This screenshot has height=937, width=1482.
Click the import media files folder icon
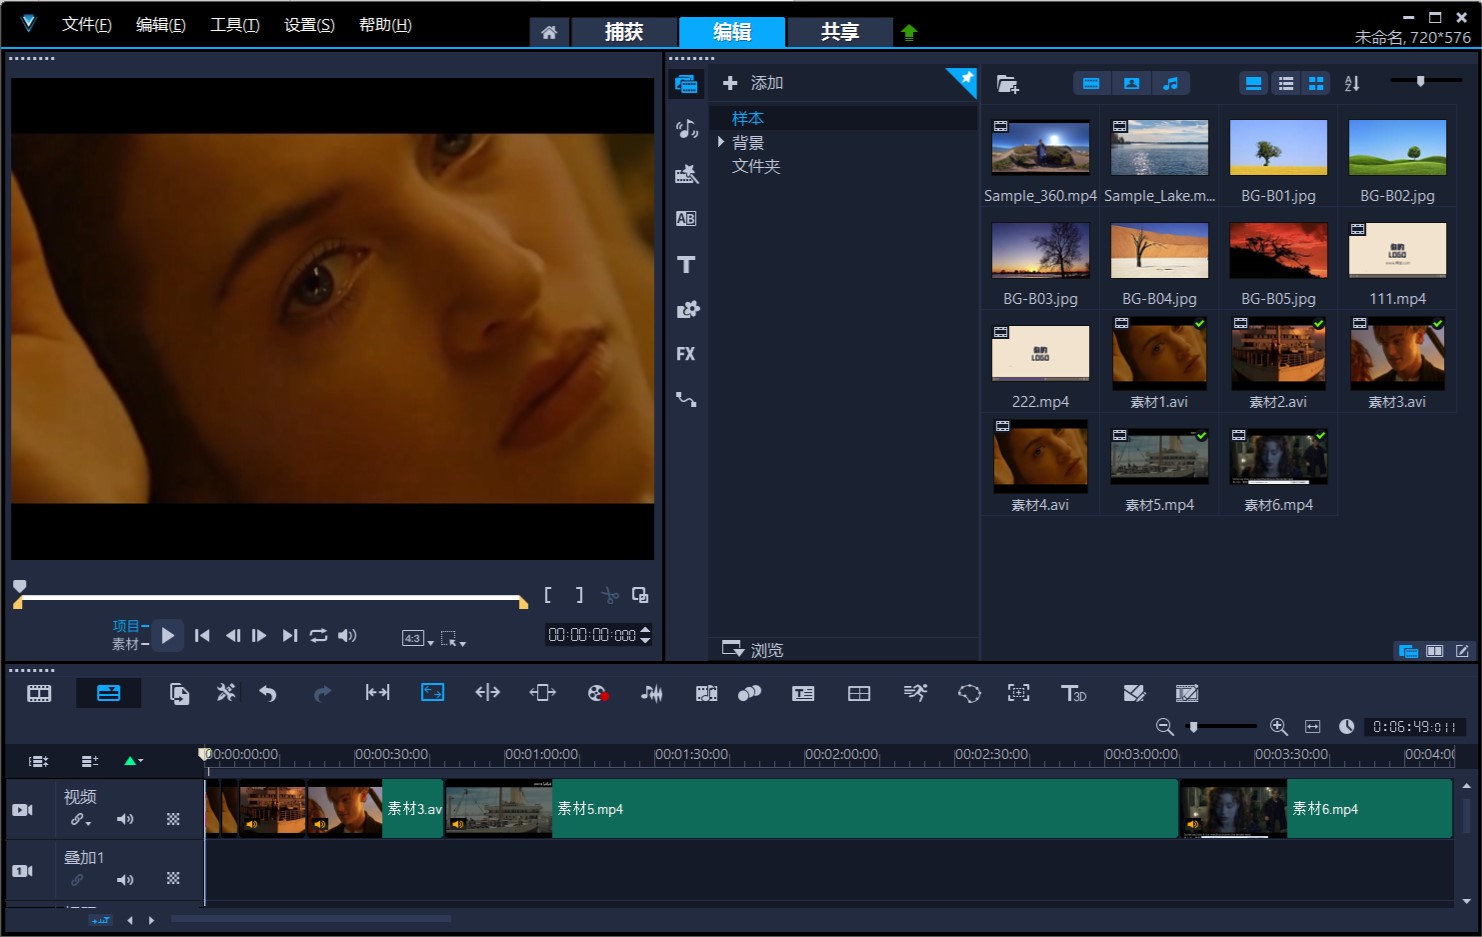click(x=1007, y=84)
